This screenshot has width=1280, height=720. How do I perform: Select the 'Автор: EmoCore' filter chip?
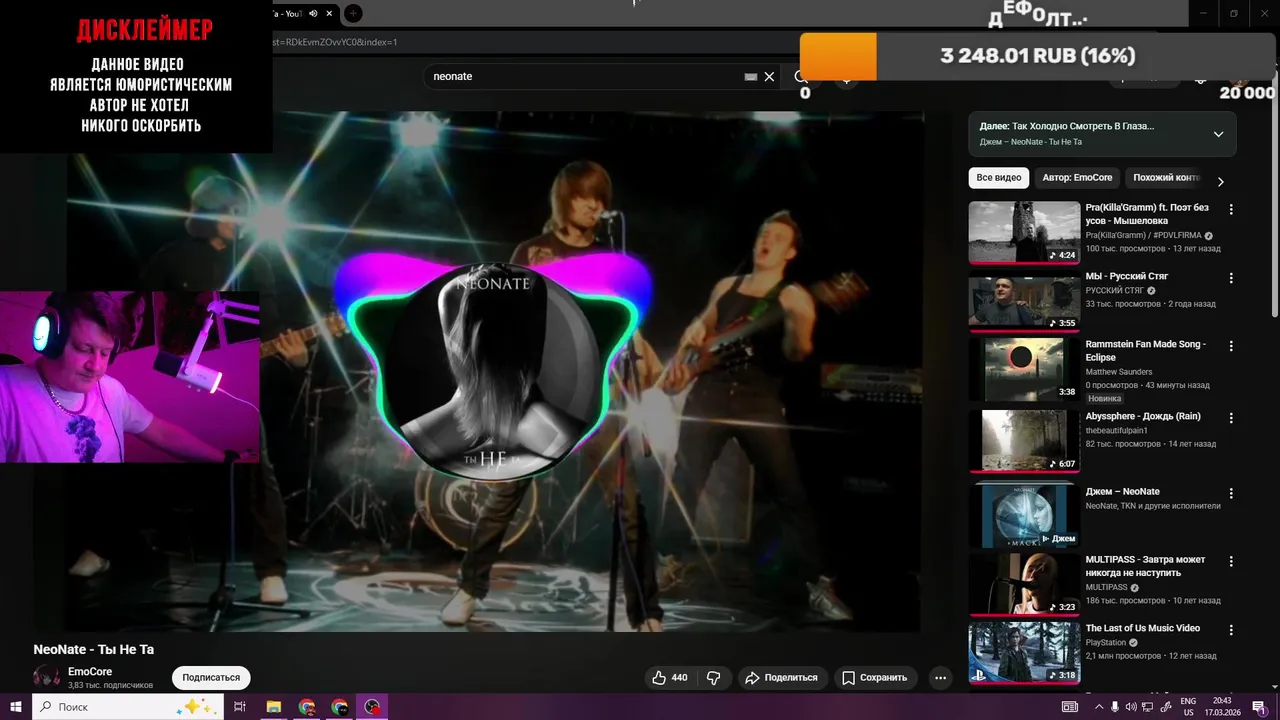[1077, 178]
